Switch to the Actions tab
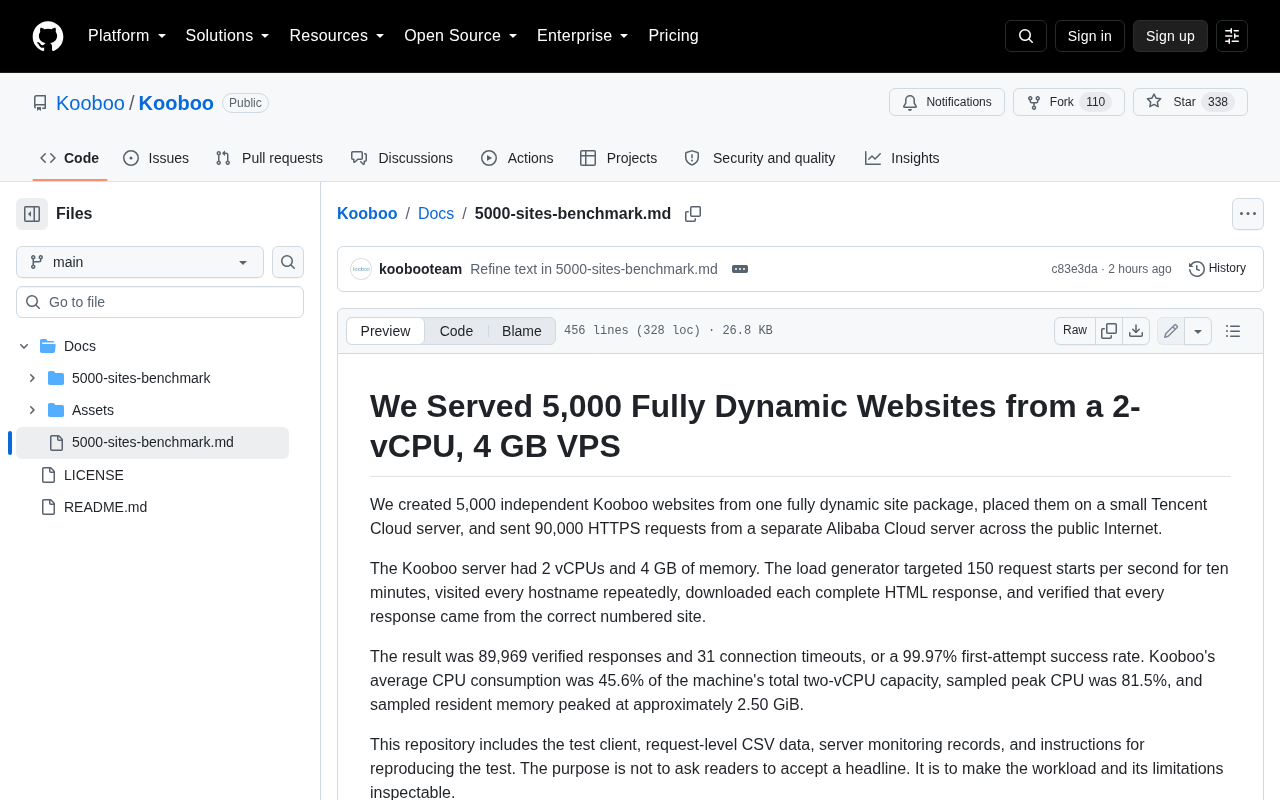This screenshot has height=800, width=1280. click(x=517, y=158)
